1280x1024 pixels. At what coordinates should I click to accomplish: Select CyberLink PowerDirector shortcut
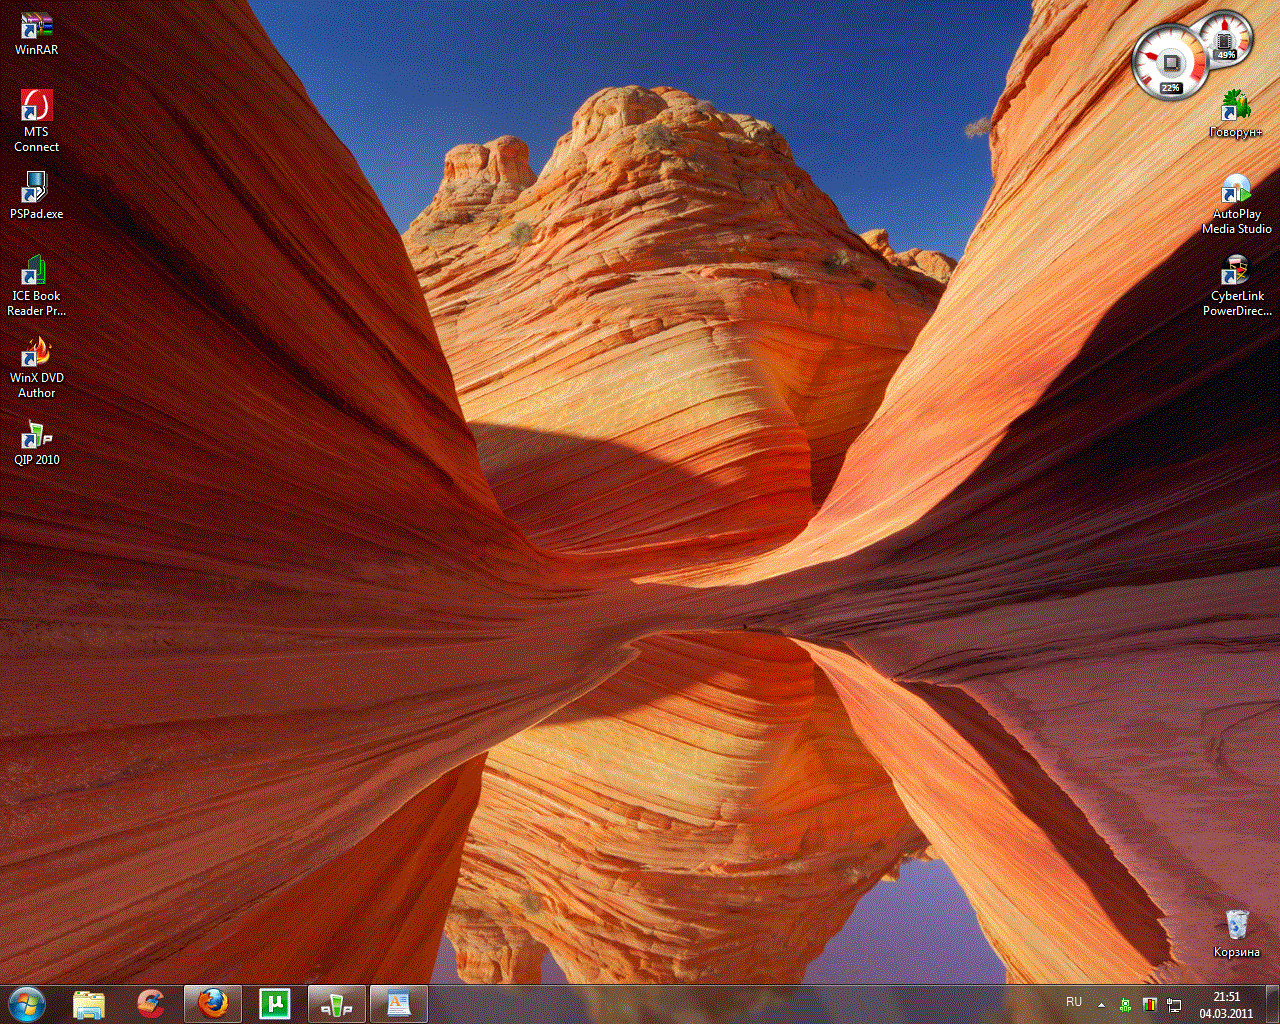point(1236,286)
